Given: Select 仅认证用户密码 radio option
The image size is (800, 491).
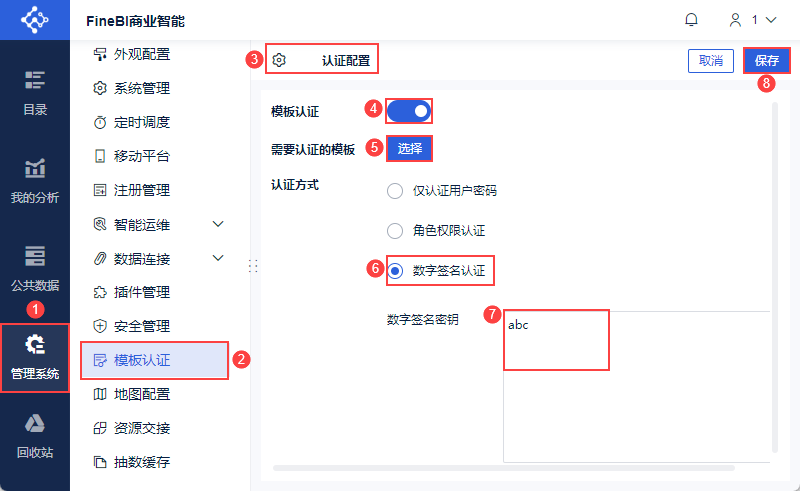Looking at the screenshot, I should click(x=395, y=191).
